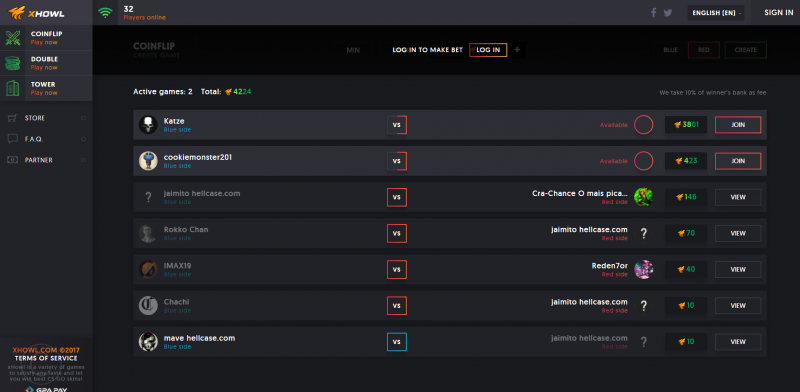The image size is (800, 392).
Task: Open the English (EN) language dropdown
Action: (716, 13)
